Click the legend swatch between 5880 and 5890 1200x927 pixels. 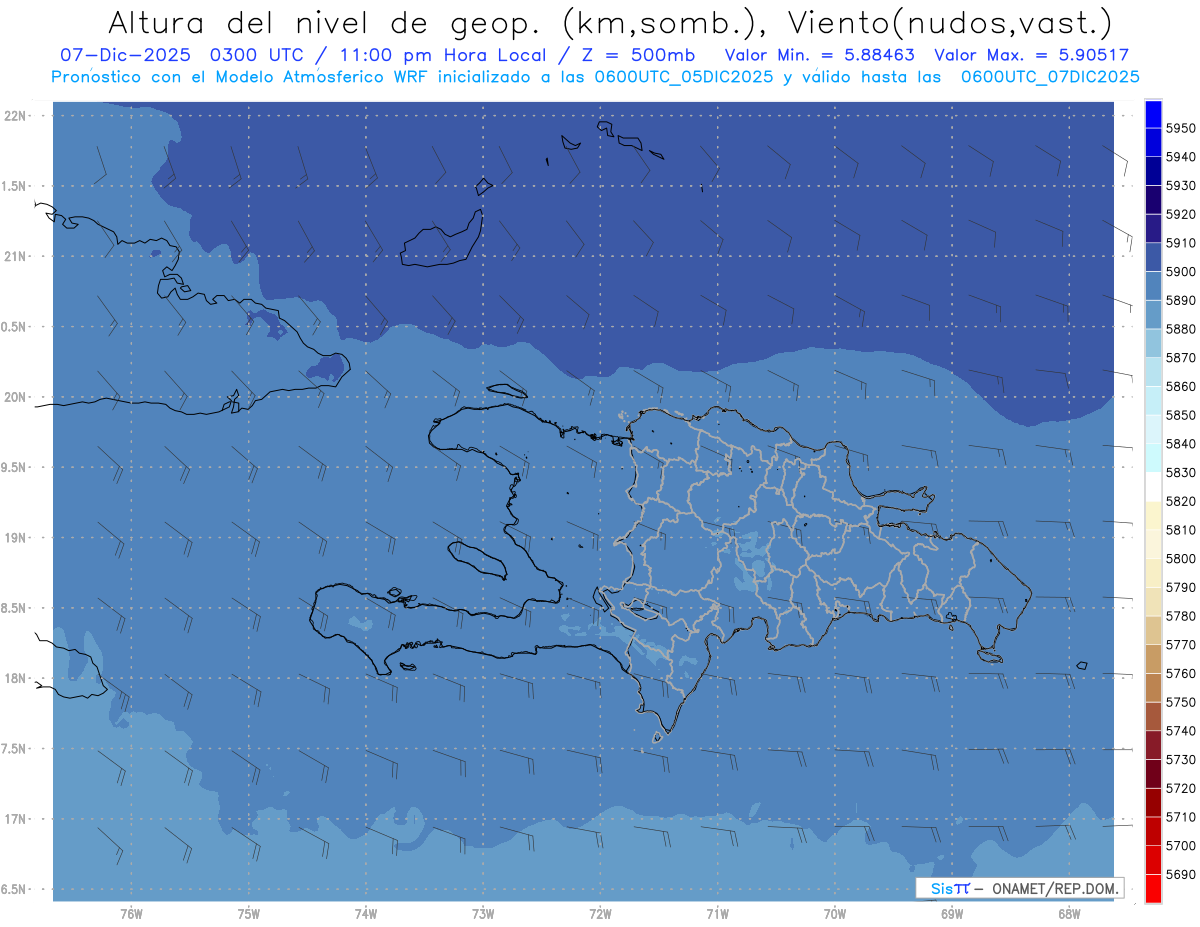1153,315
